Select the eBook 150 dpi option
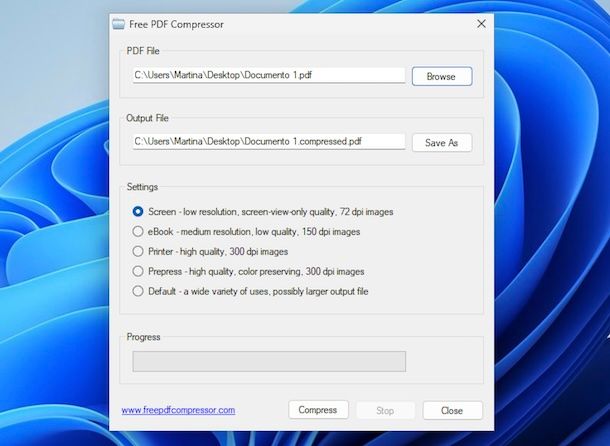Image resolution: width=610 pixels, height=446 pixels. tap(246, 232)
